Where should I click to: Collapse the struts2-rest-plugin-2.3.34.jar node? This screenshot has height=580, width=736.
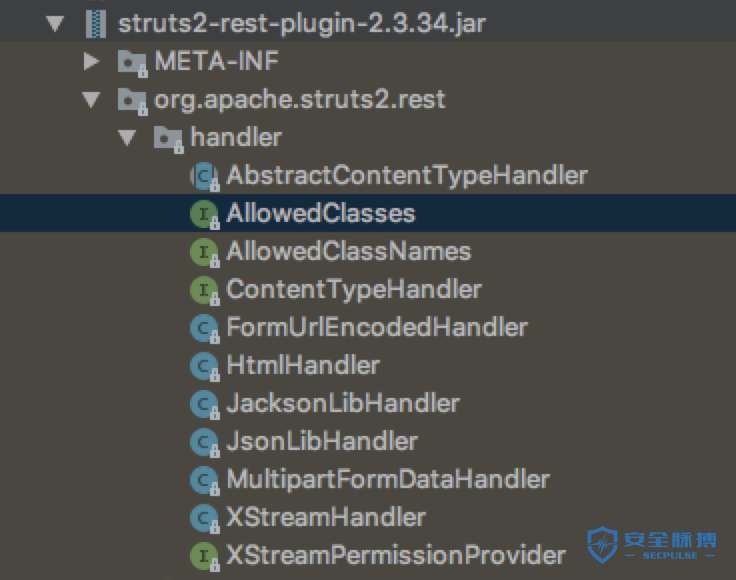(55, 23)
